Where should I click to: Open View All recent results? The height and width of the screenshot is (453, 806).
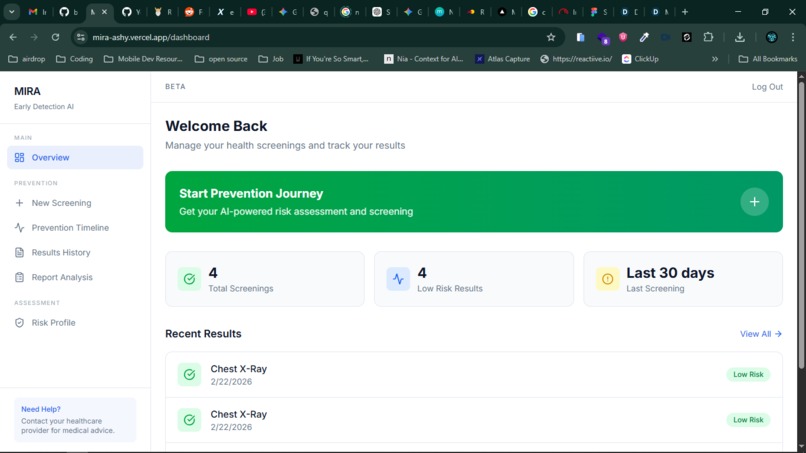click(x=761, y=334)
